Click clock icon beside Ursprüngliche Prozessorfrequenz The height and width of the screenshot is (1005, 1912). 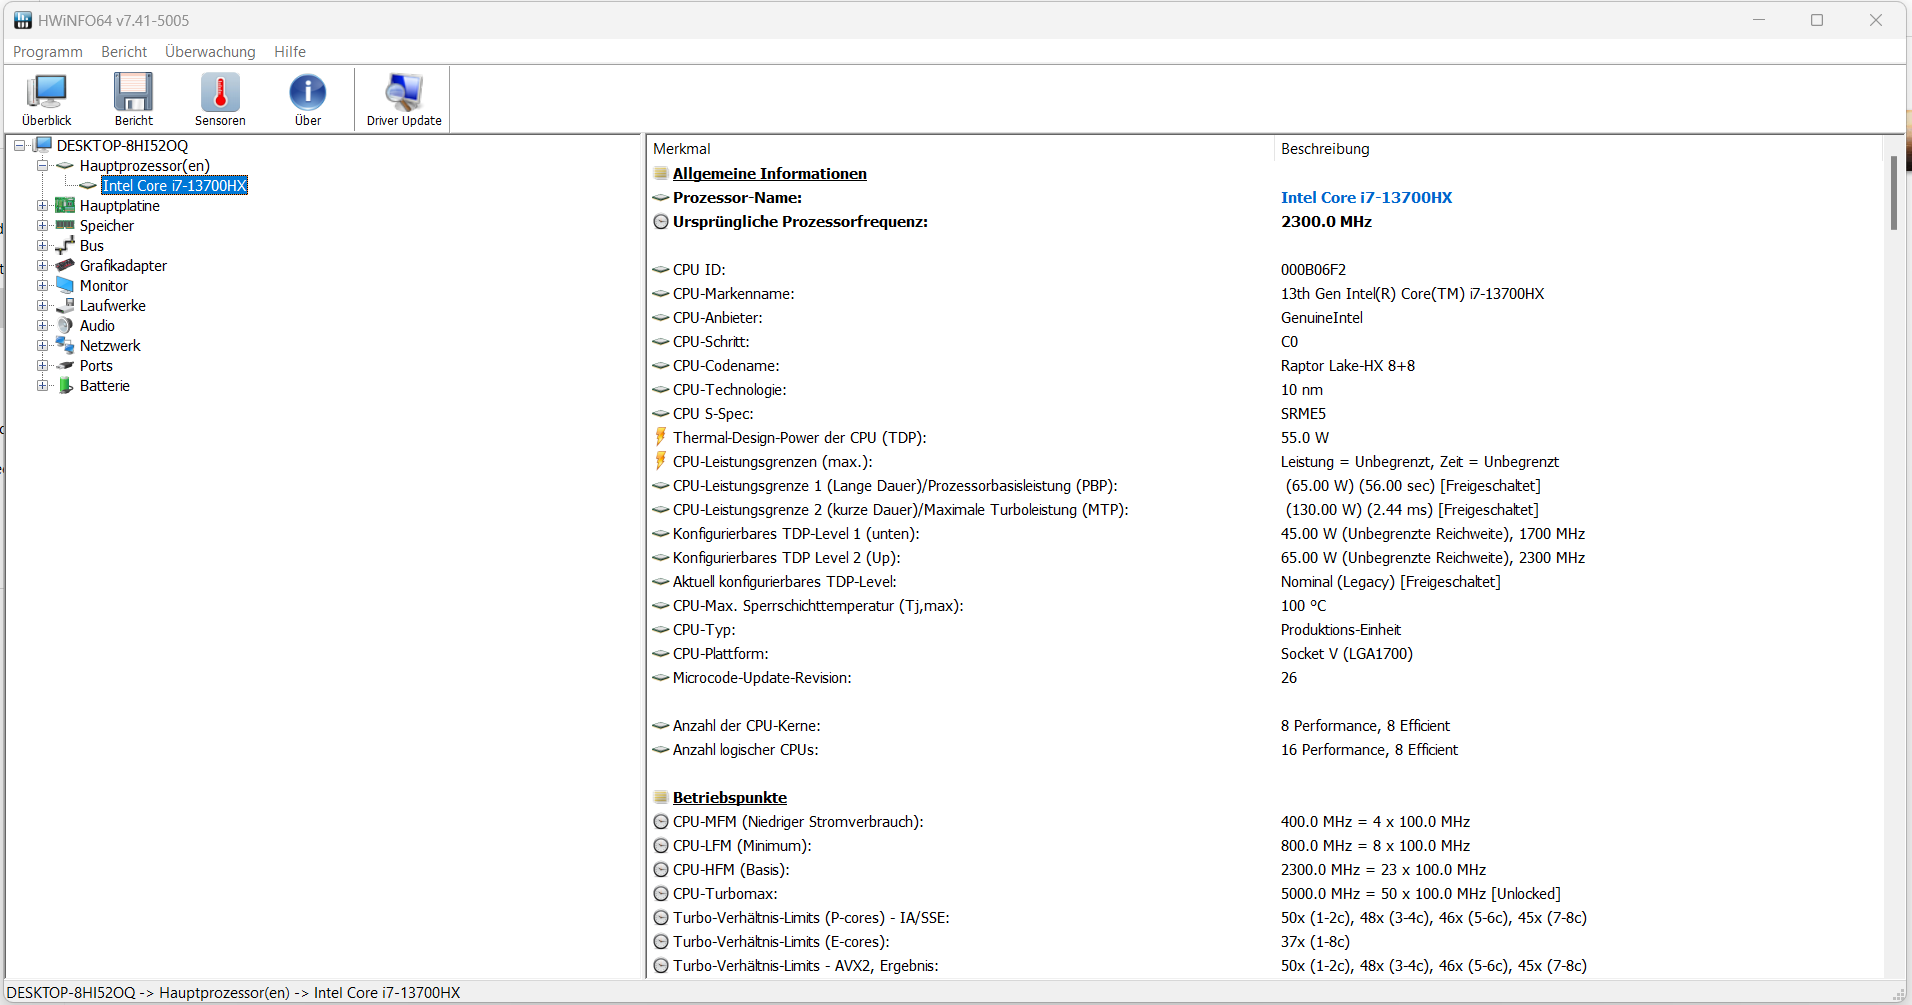(x=661, y=222)
